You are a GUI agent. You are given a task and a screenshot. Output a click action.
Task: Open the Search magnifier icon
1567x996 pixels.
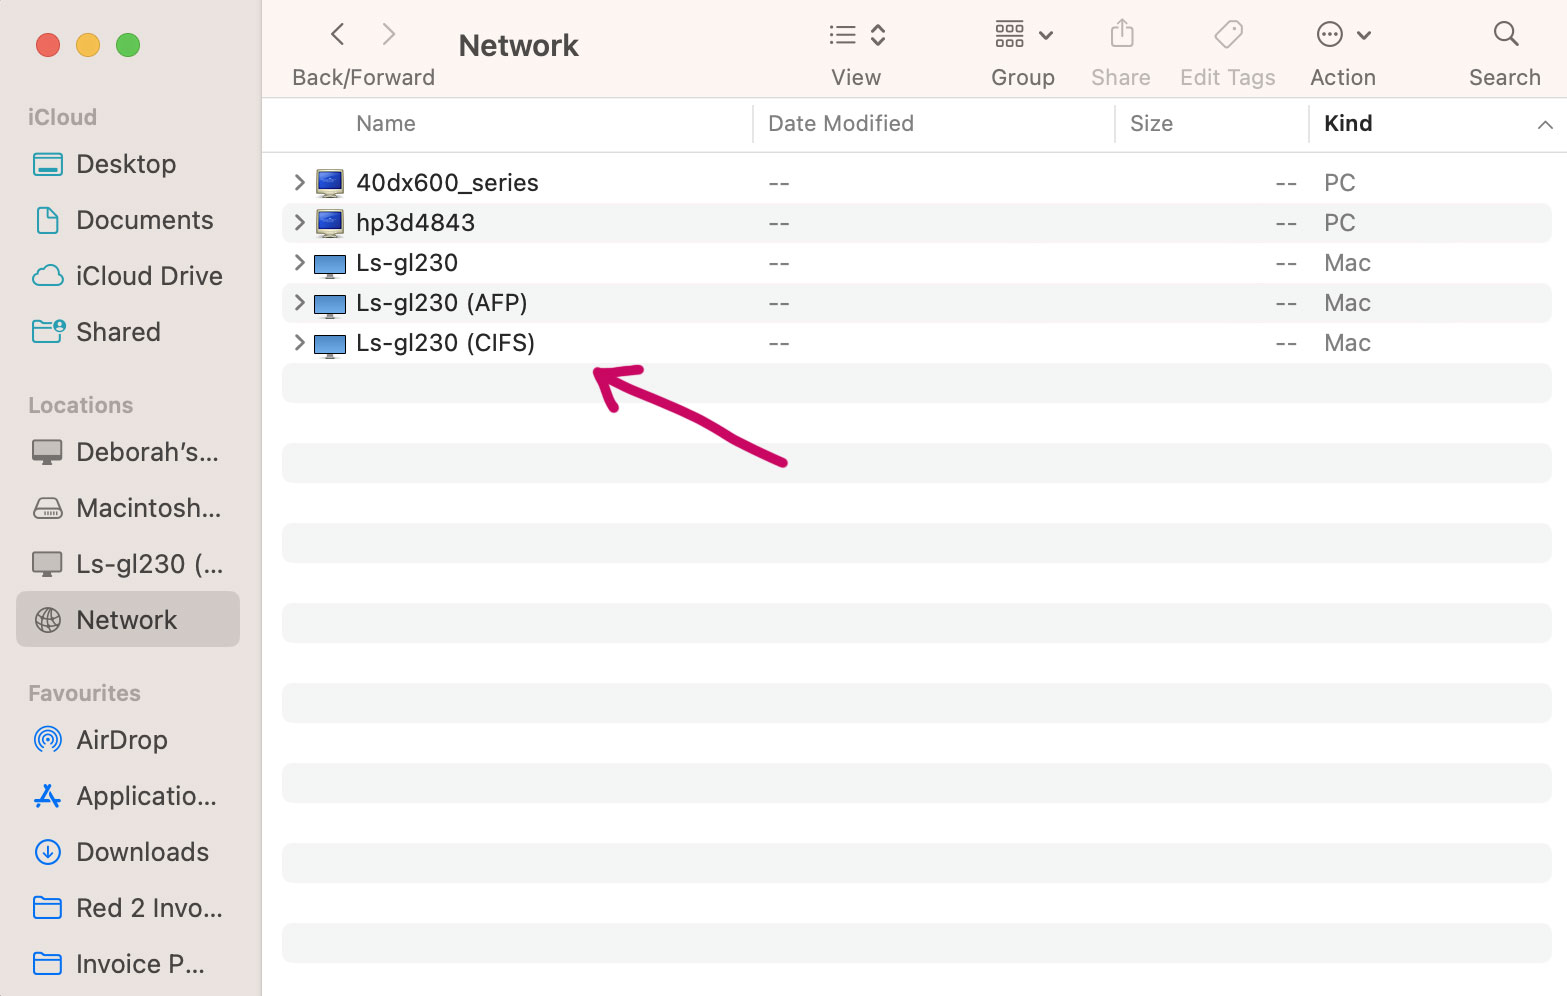[1505, 35]
